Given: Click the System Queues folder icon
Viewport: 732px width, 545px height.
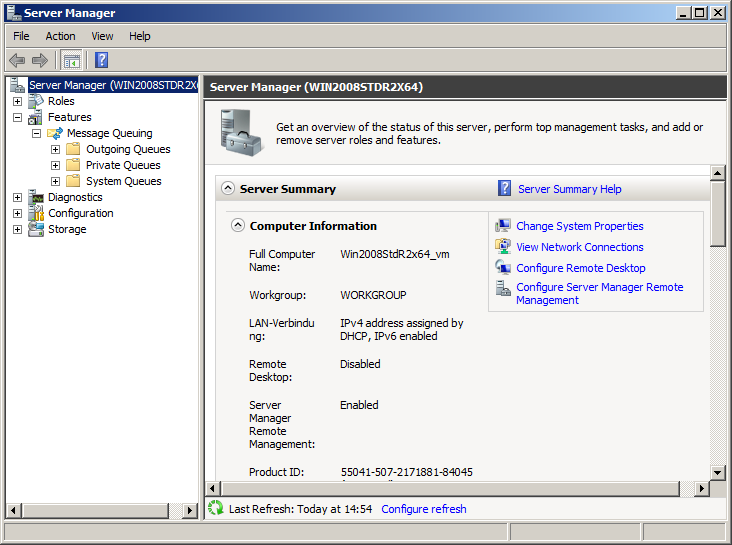Looking at the screenshot, I should 73,181.
